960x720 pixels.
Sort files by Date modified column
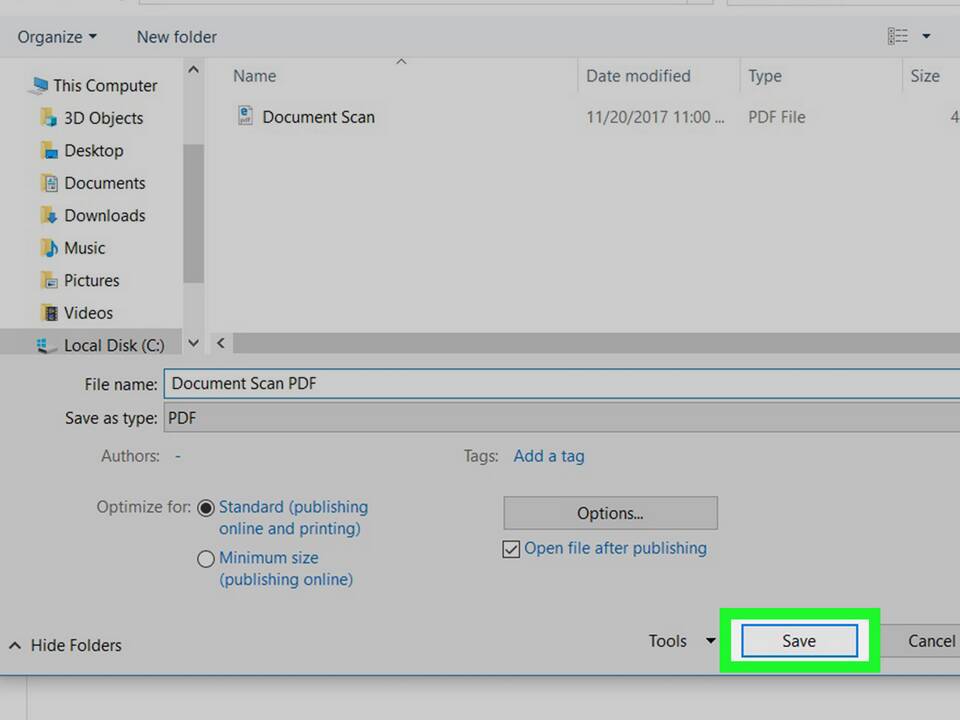(639, 76)
